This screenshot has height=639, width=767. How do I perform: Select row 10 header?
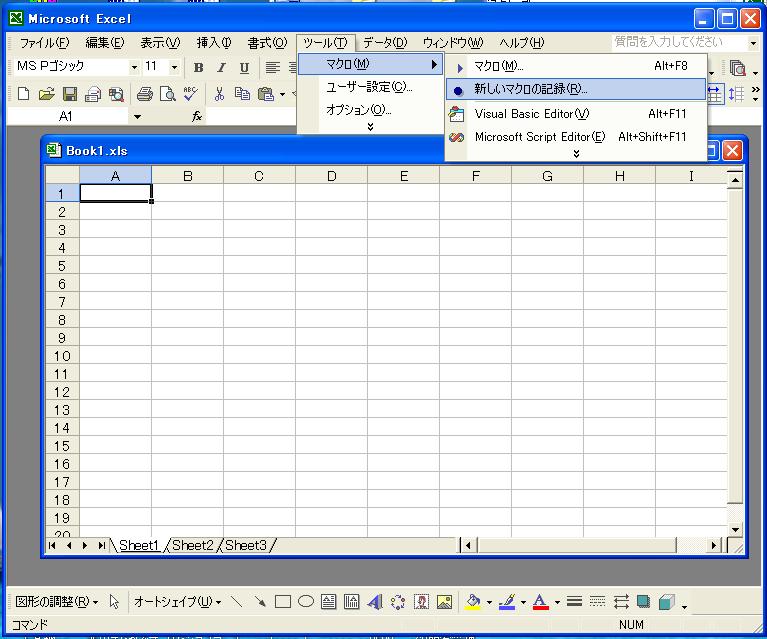[x=62, y=356]
